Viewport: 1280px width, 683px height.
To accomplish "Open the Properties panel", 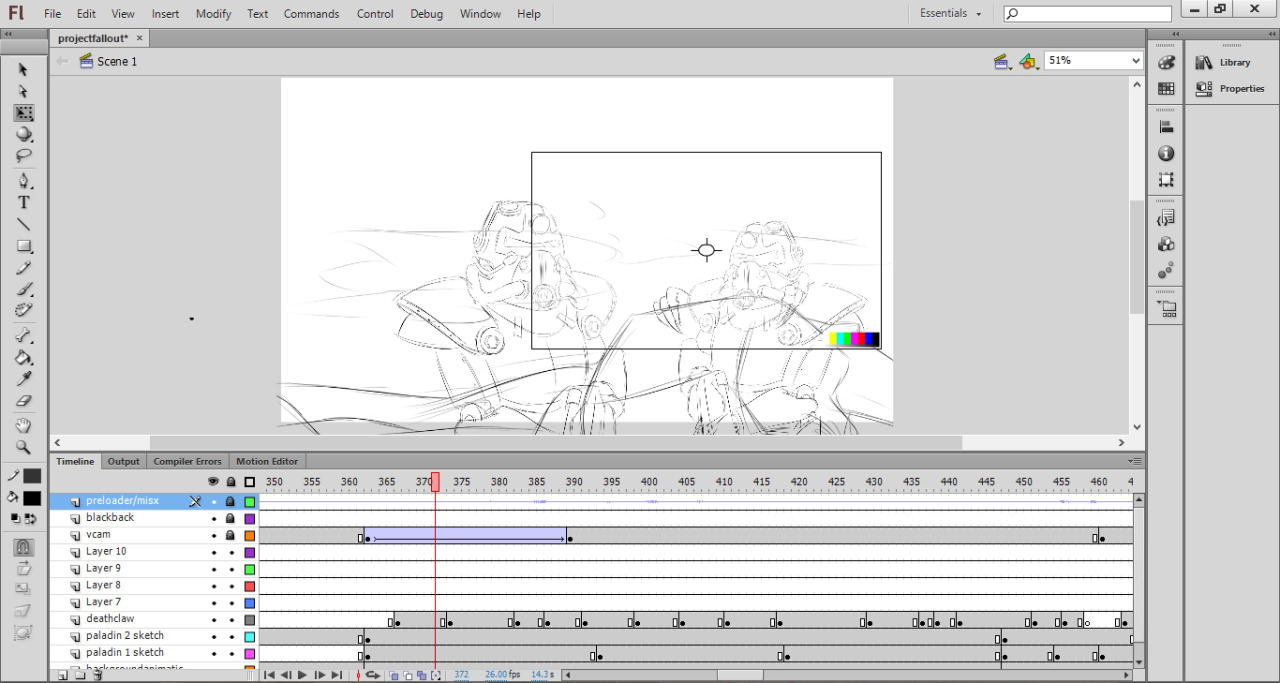I will coord(1231,88).
